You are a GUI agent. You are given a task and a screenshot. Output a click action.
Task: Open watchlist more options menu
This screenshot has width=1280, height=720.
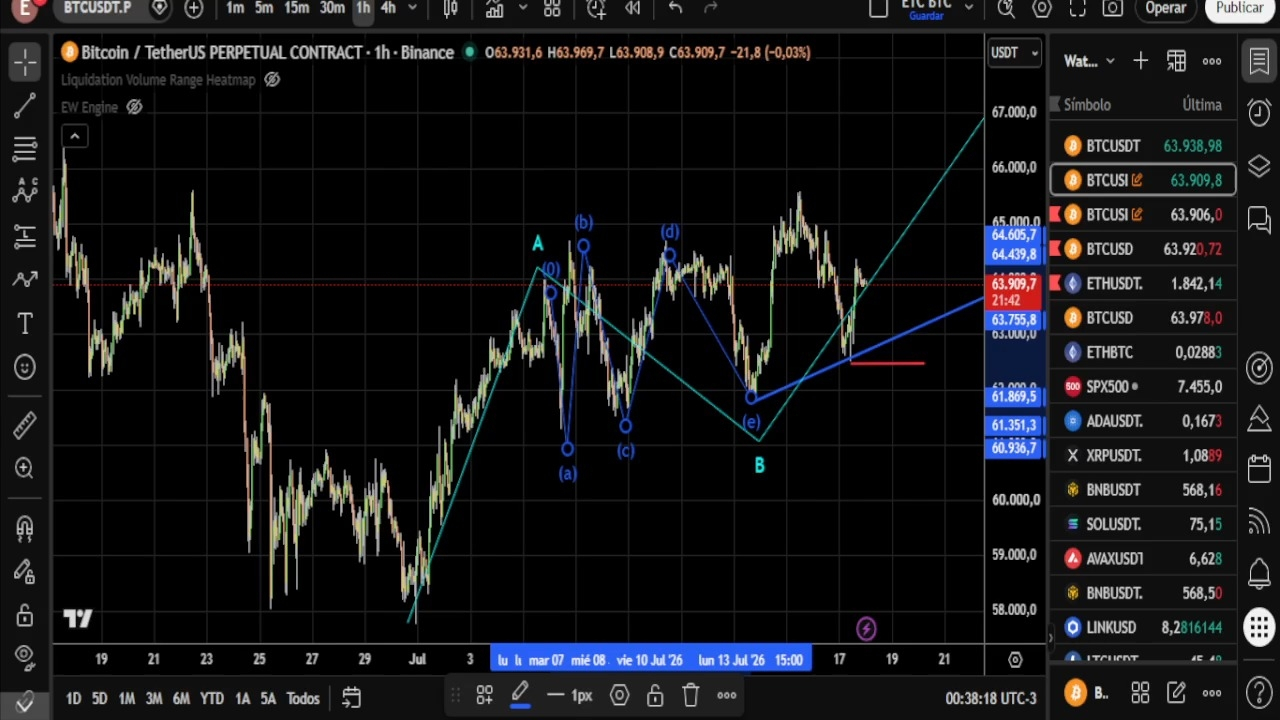(1212, 61)
